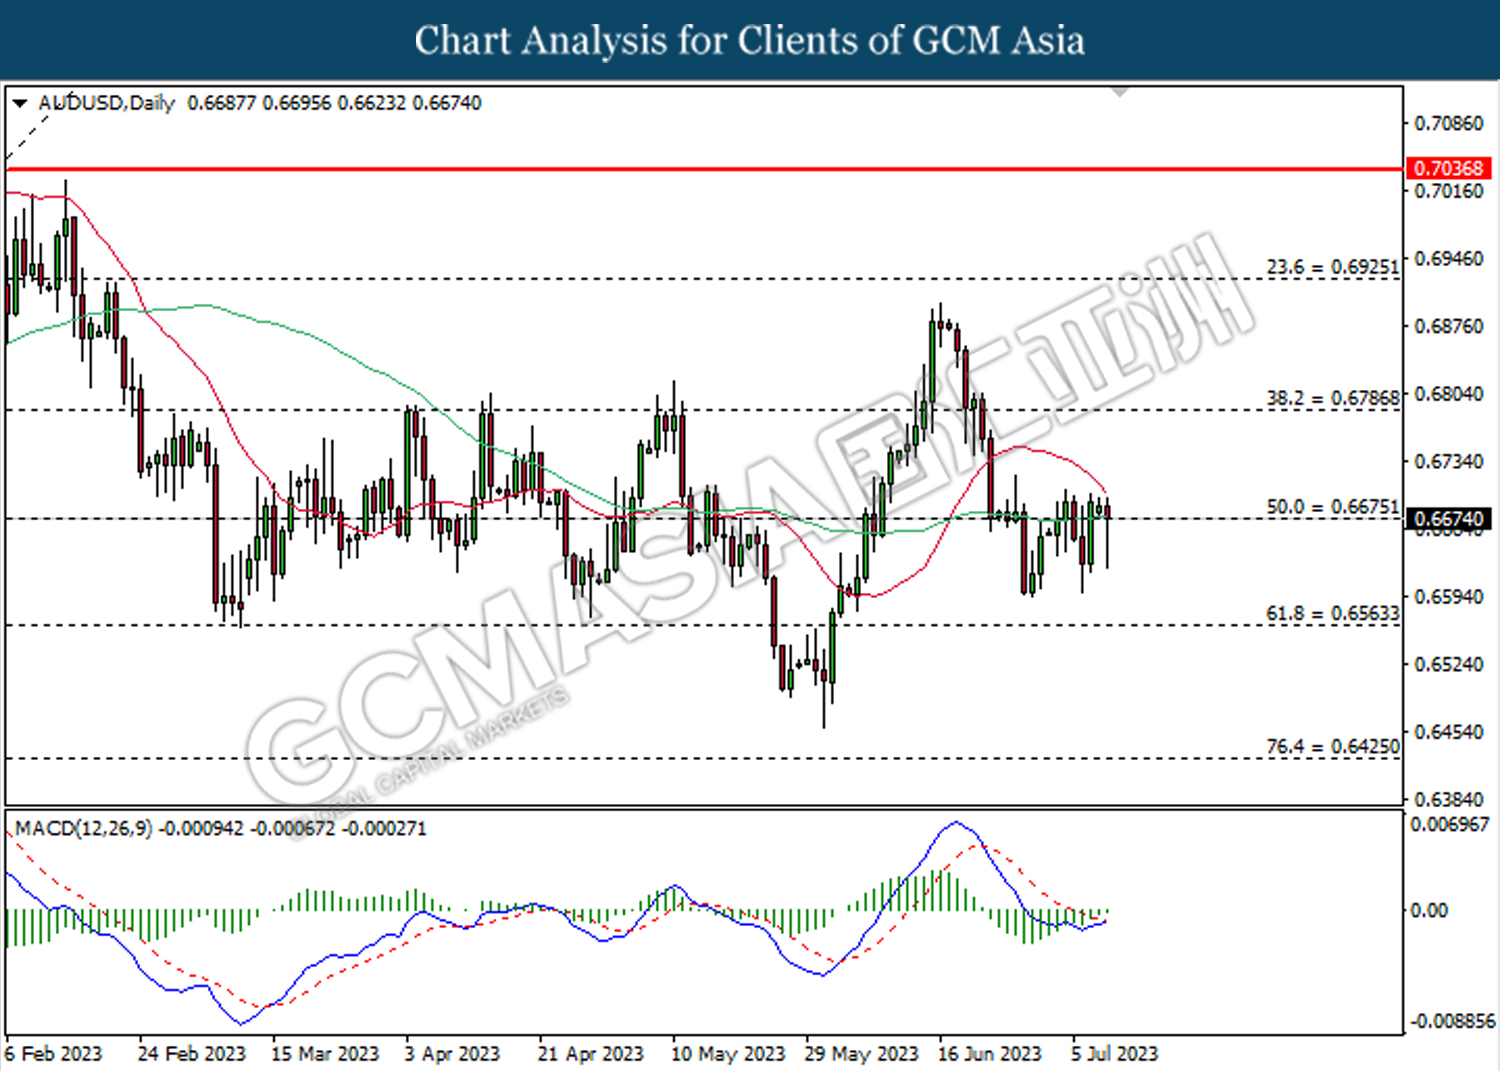Click the 6 Feb 2023 date label

[x=53, y=1054]
